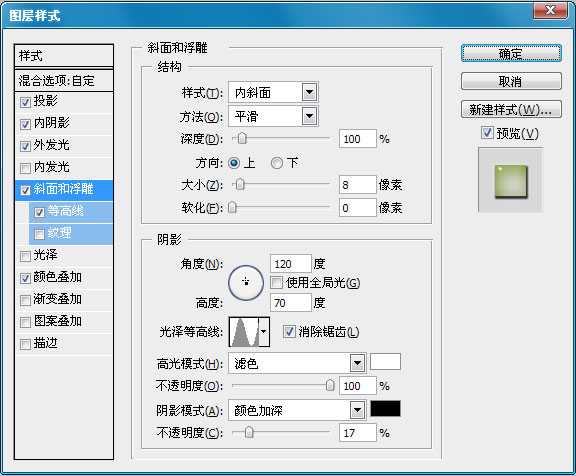Image resolution: width=576 pixels, height=476 pixels.
Task: Click the 深度 100 percent field
Action: (x=357, y=139)
